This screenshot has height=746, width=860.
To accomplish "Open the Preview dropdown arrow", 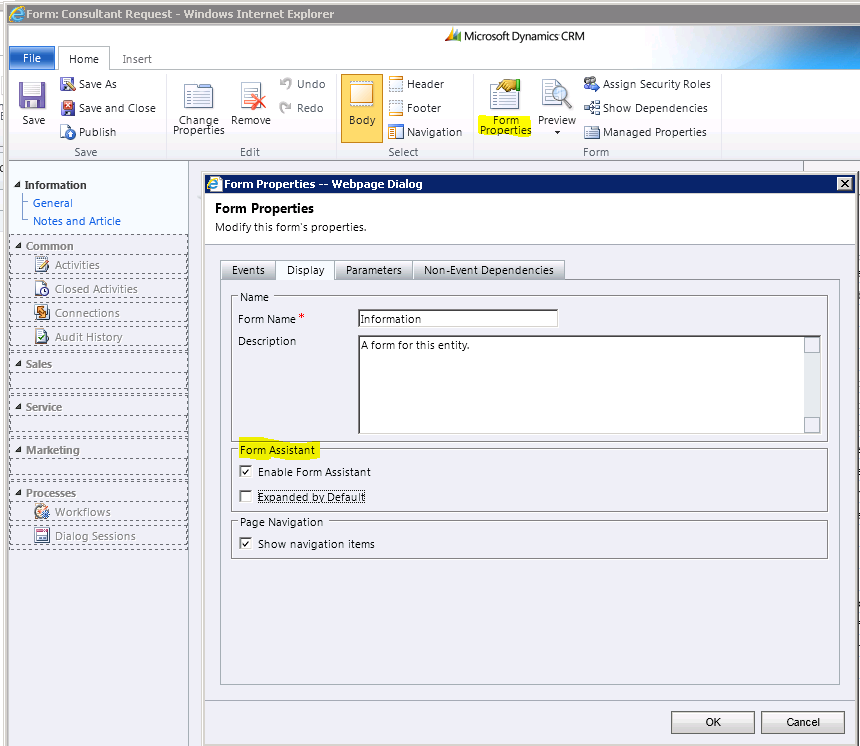I will [557, 133].
